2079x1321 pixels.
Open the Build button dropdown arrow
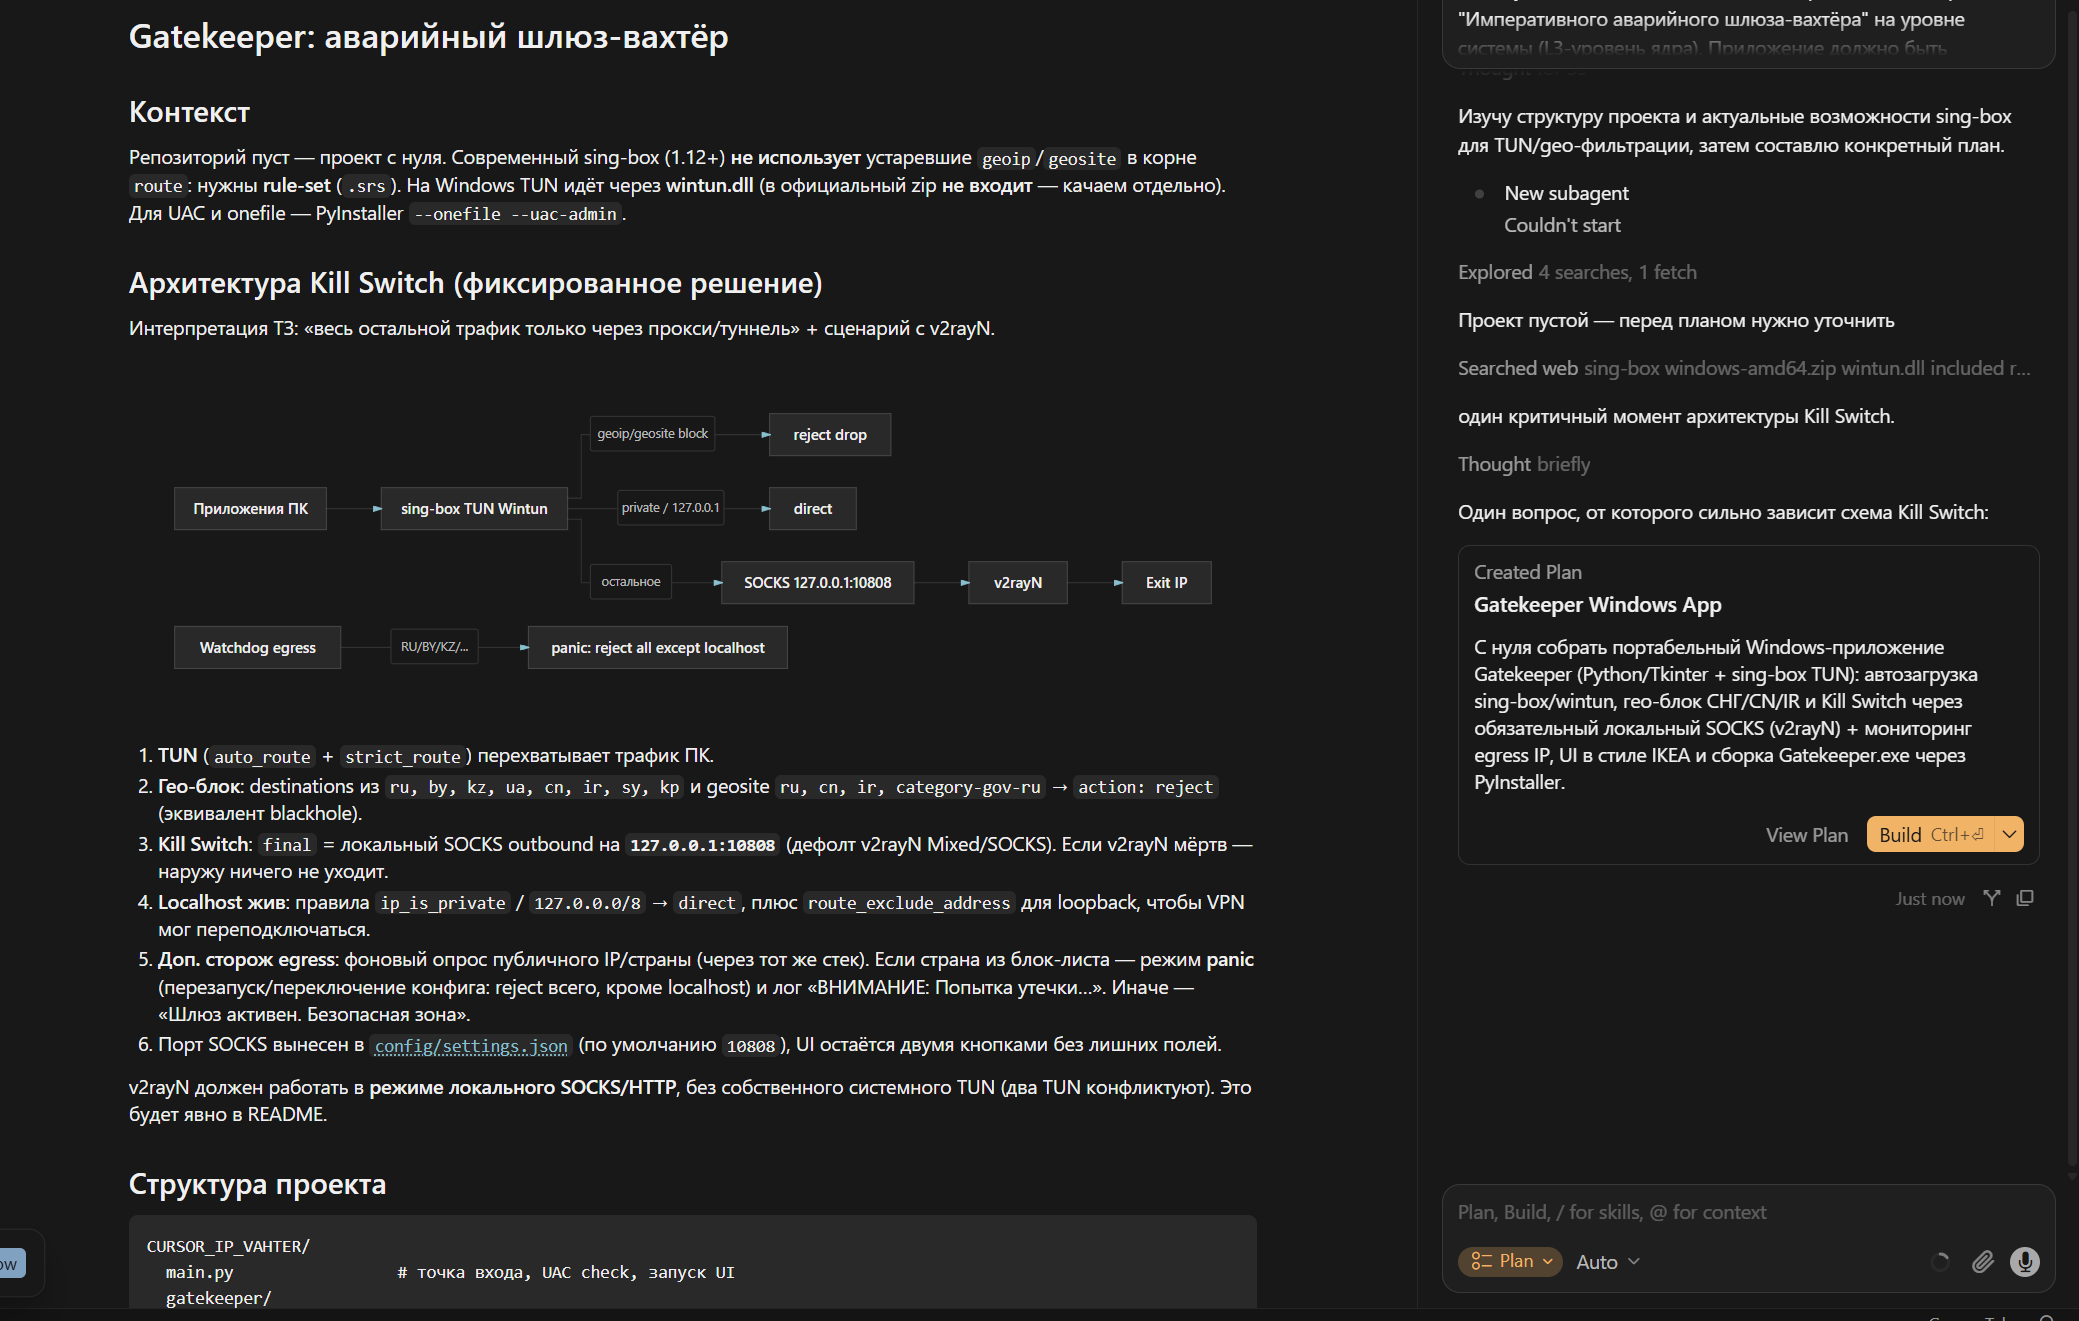pyautogui.click(x=2009, y=834)
